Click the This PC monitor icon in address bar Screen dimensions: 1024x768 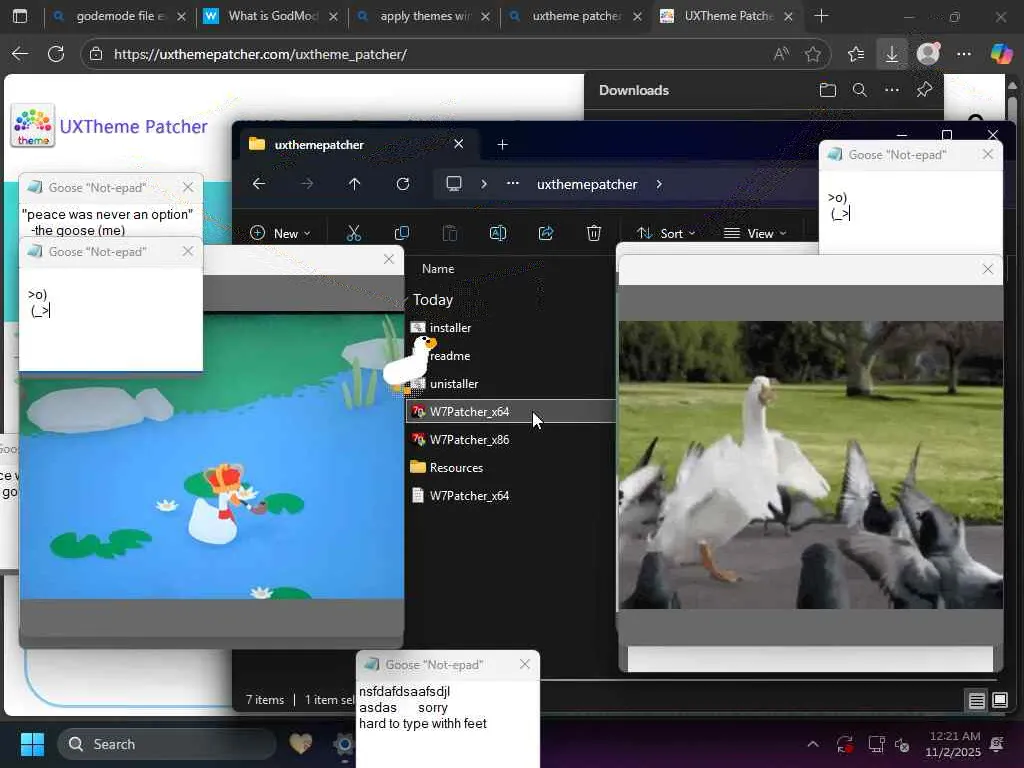(454, 184)
